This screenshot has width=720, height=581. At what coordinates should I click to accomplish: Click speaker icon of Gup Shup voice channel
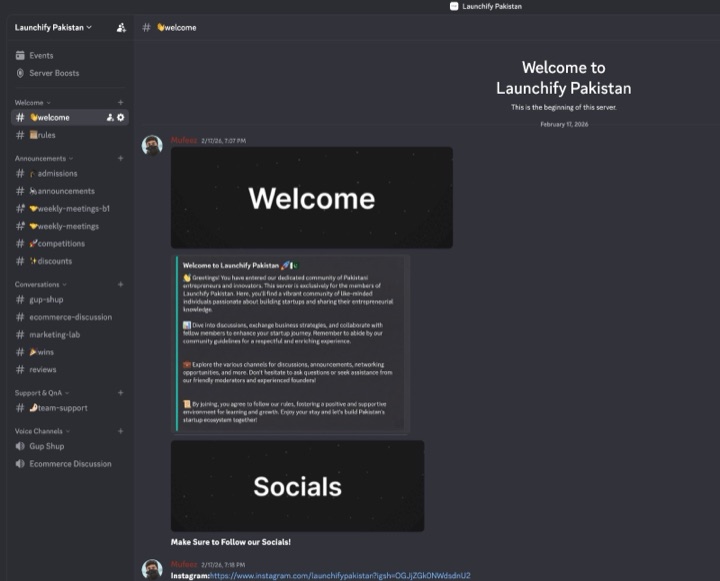pyautogui.click(x=20, y=446)
